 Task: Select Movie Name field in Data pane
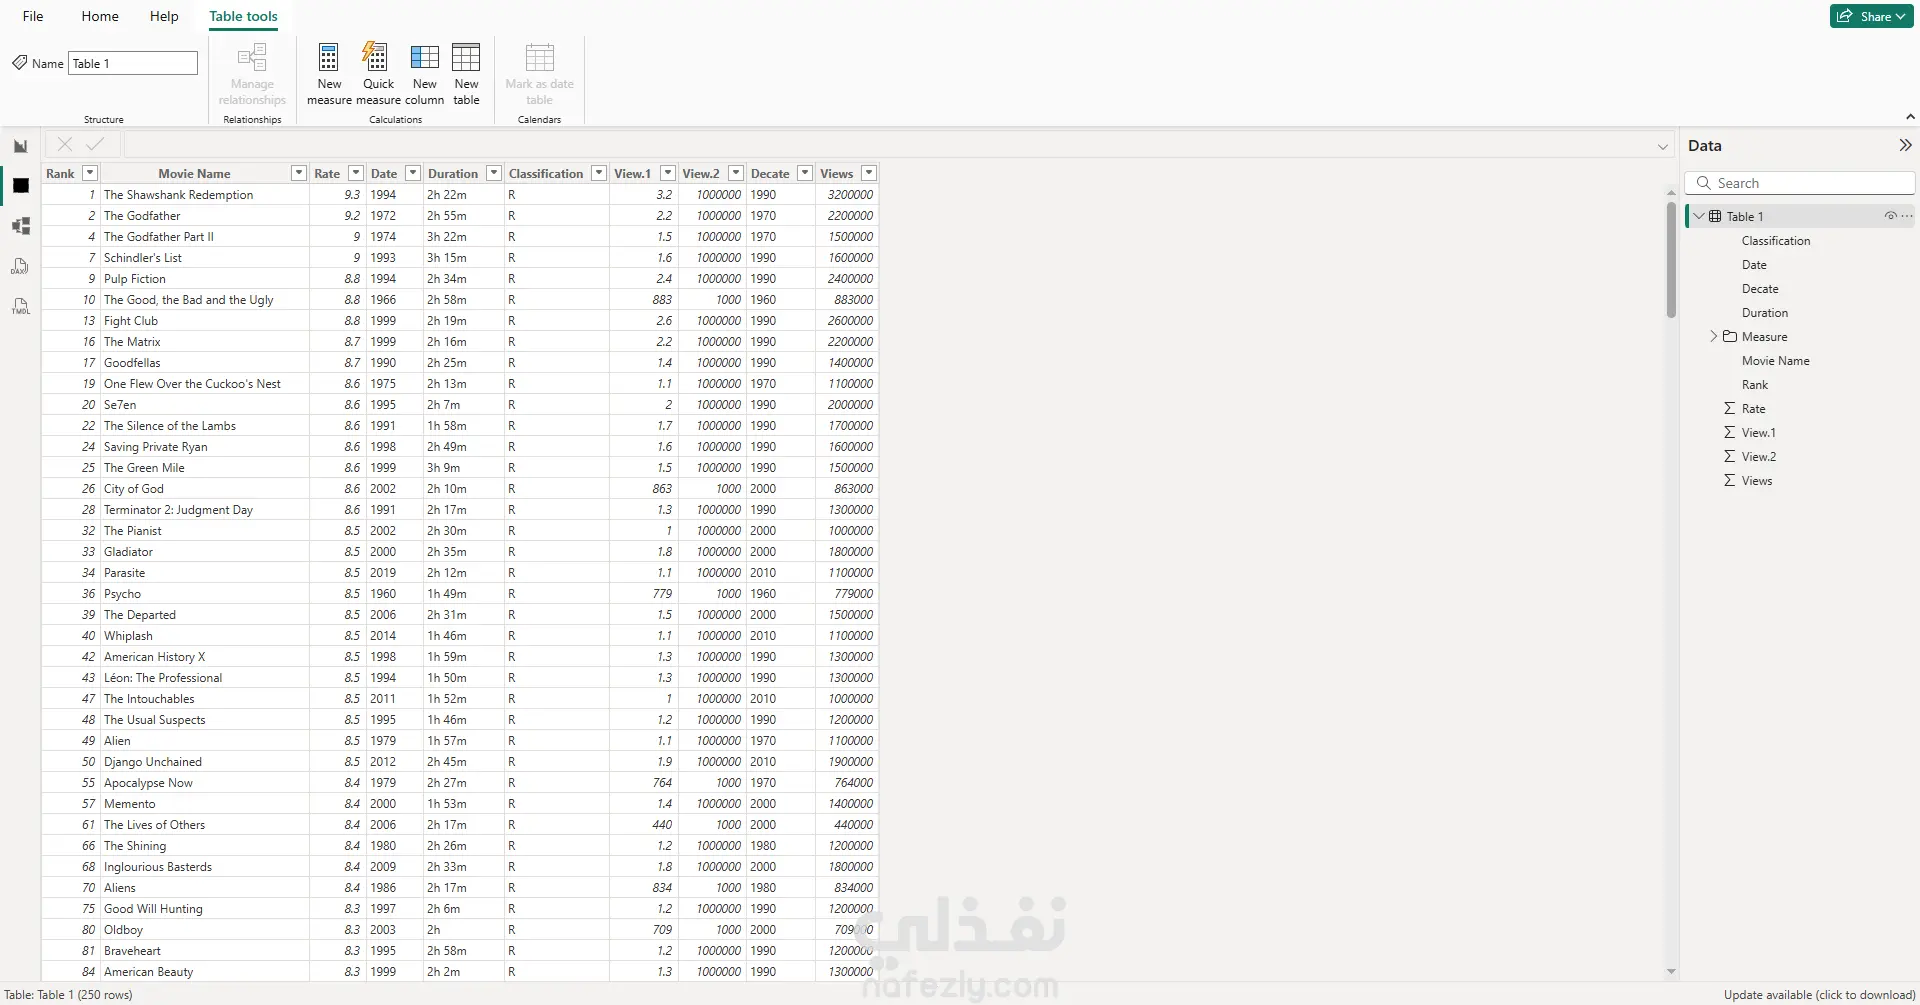click(x=1775, y=360)
